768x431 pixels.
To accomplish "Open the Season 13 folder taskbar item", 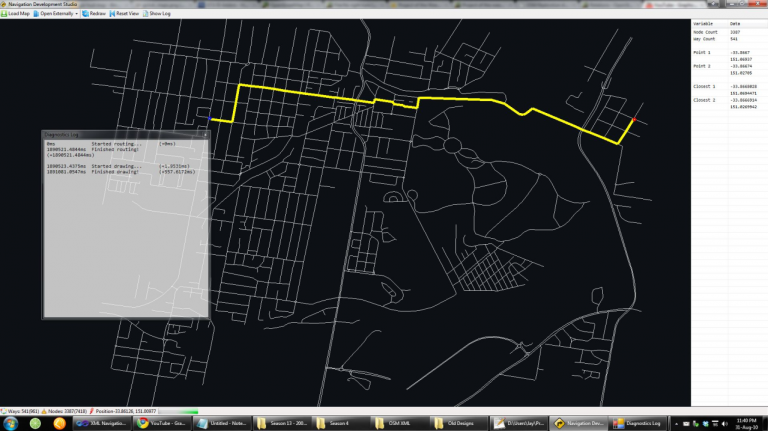I will pyautogui.click(x=282, y=423).
